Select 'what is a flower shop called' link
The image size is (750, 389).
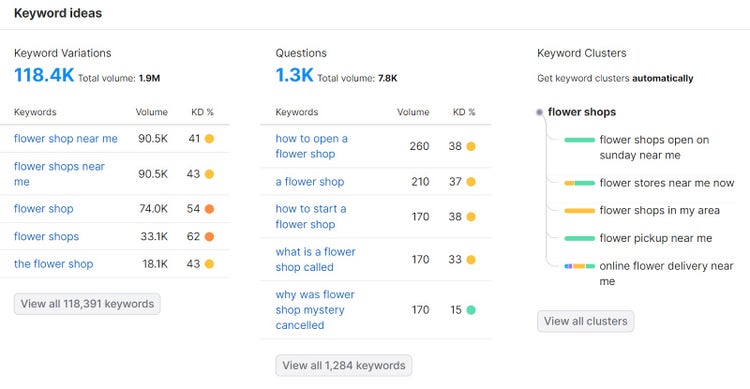tap(315, 259)
